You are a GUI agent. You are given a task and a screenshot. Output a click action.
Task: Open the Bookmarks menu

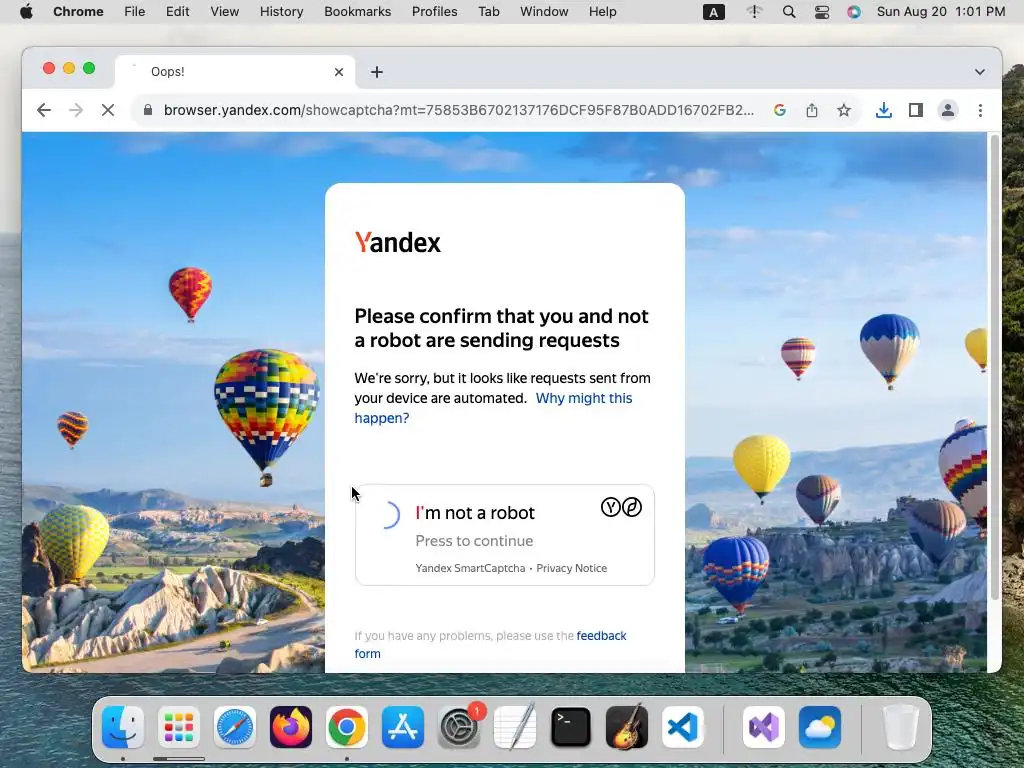point(358,12)
